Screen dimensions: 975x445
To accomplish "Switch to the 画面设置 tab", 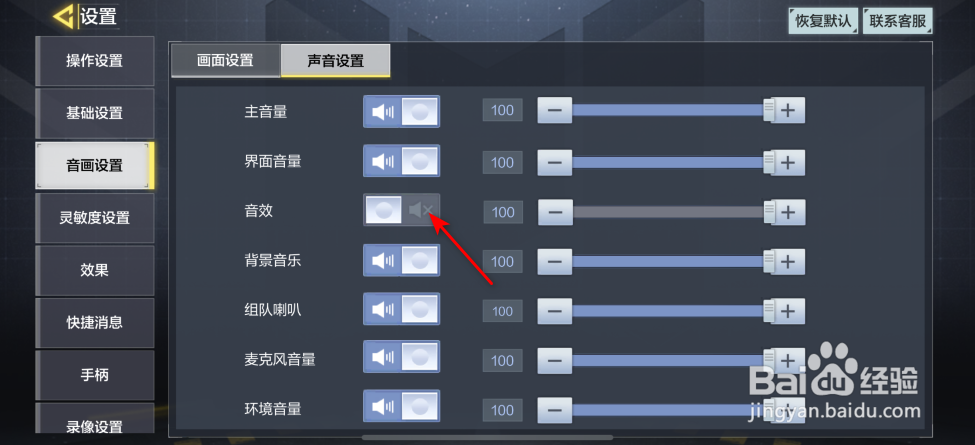I will coord(225,60).
